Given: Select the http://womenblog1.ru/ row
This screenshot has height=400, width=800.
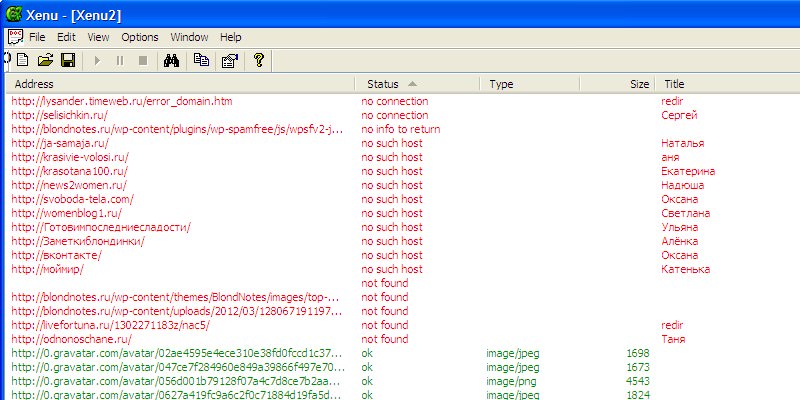Looking at the screenshot, I should pyautogui.click(x=403, y=213).
